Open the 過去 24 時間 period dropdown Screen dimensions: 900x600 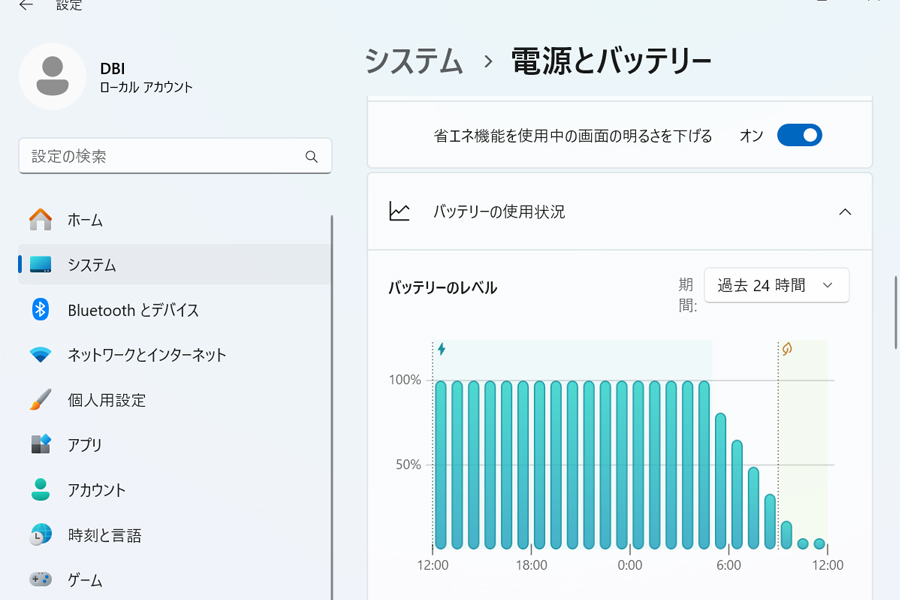(777, 285)
